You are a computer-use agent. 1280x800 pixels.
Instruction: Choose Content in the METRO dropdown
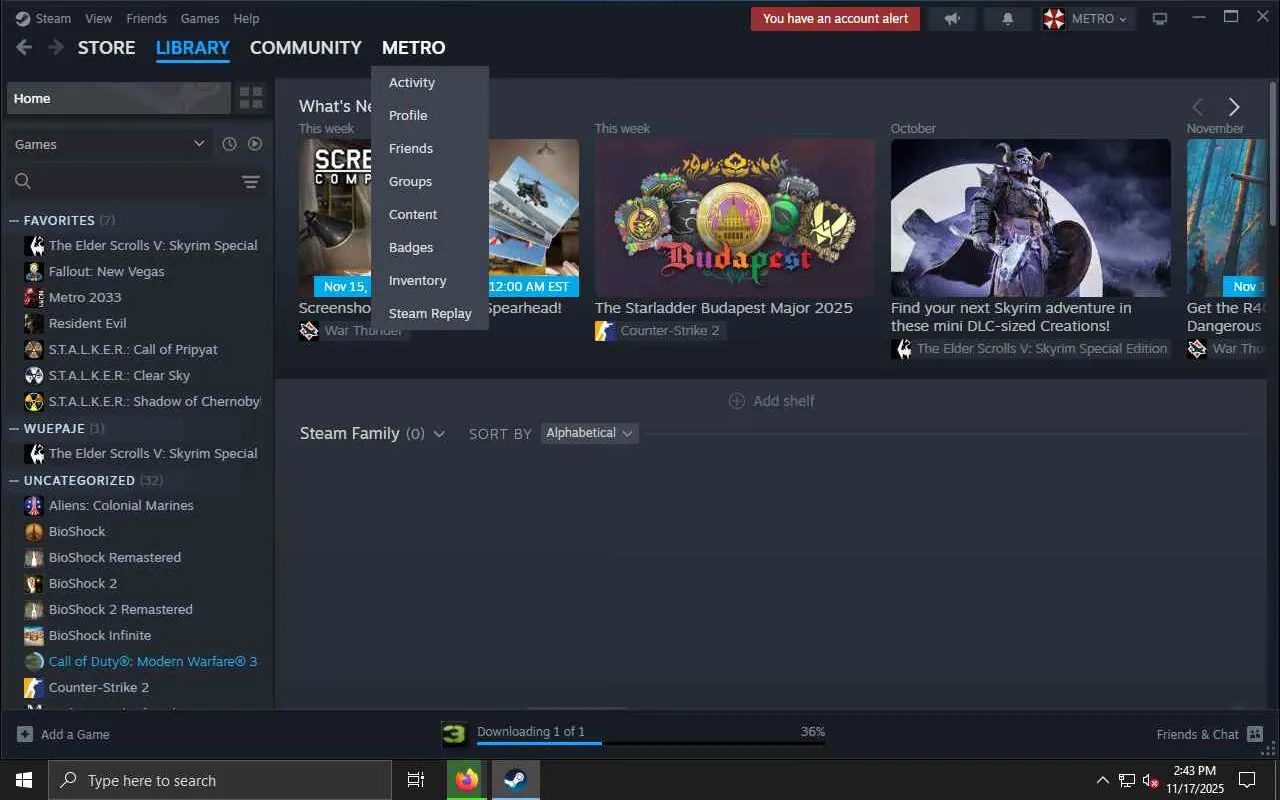(x=430, y=214)
